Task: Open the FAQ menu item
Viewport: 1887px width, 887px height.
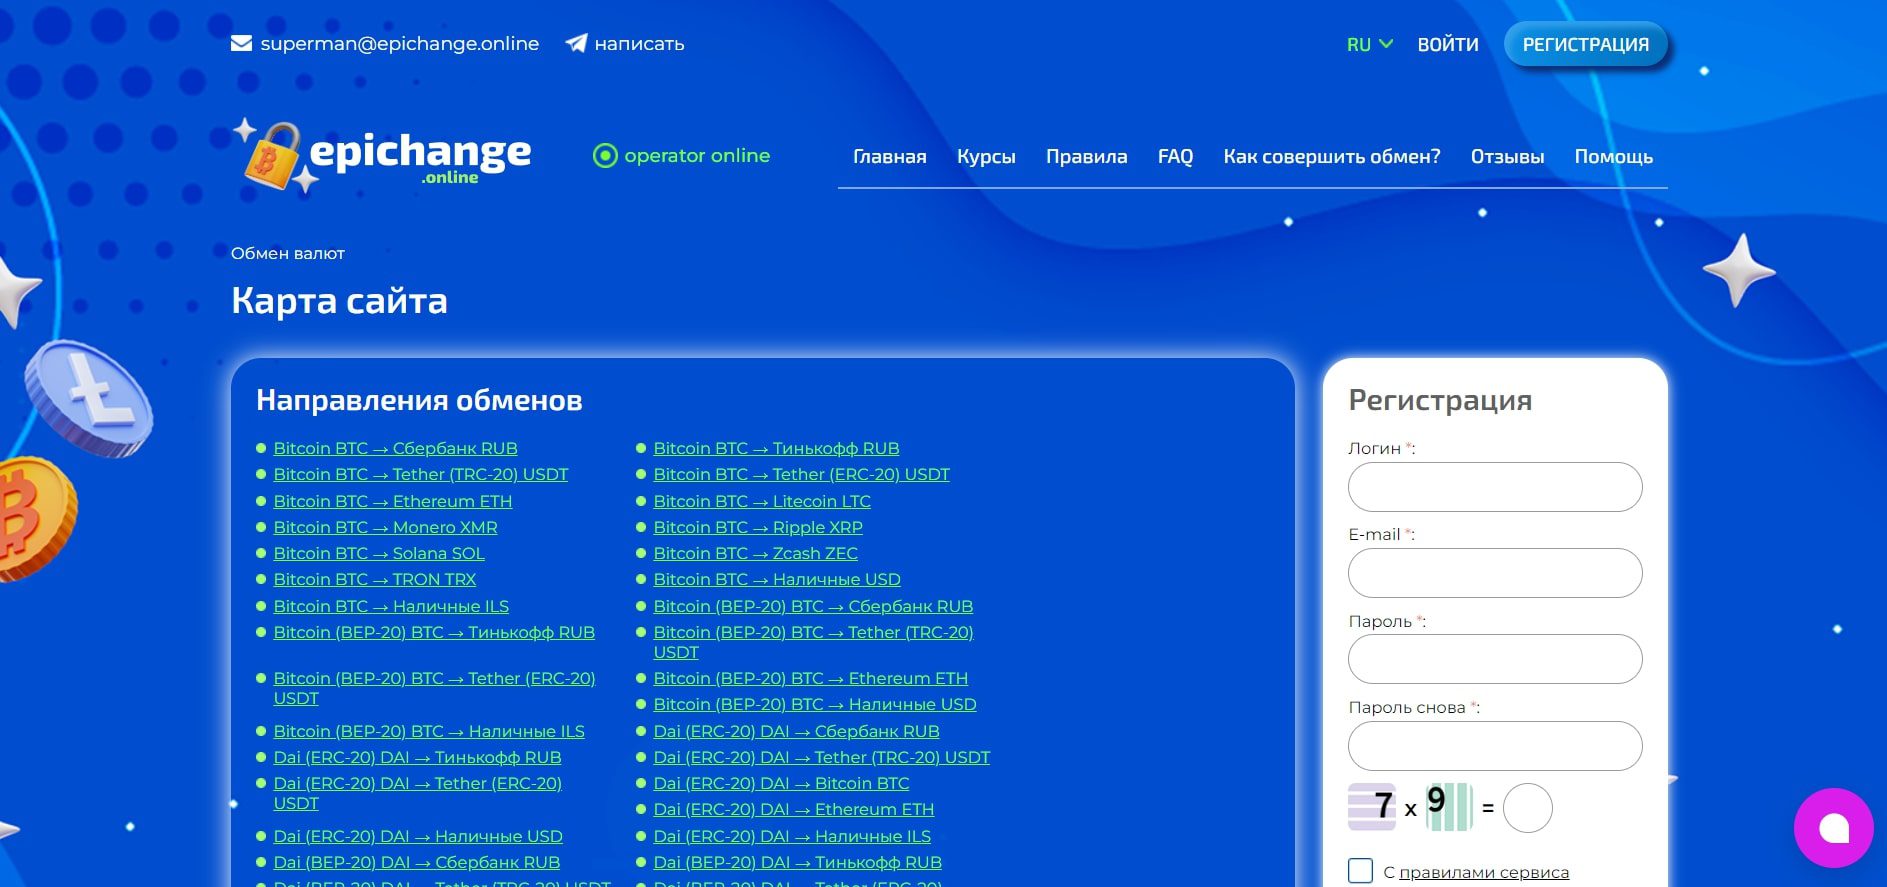Action: pyautogui.click(x=1175, y=156)
